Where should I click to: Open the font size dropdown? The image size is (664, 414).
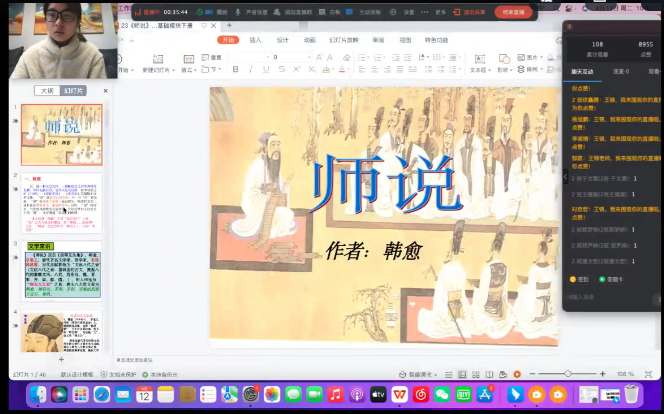[x=310, y=57]
